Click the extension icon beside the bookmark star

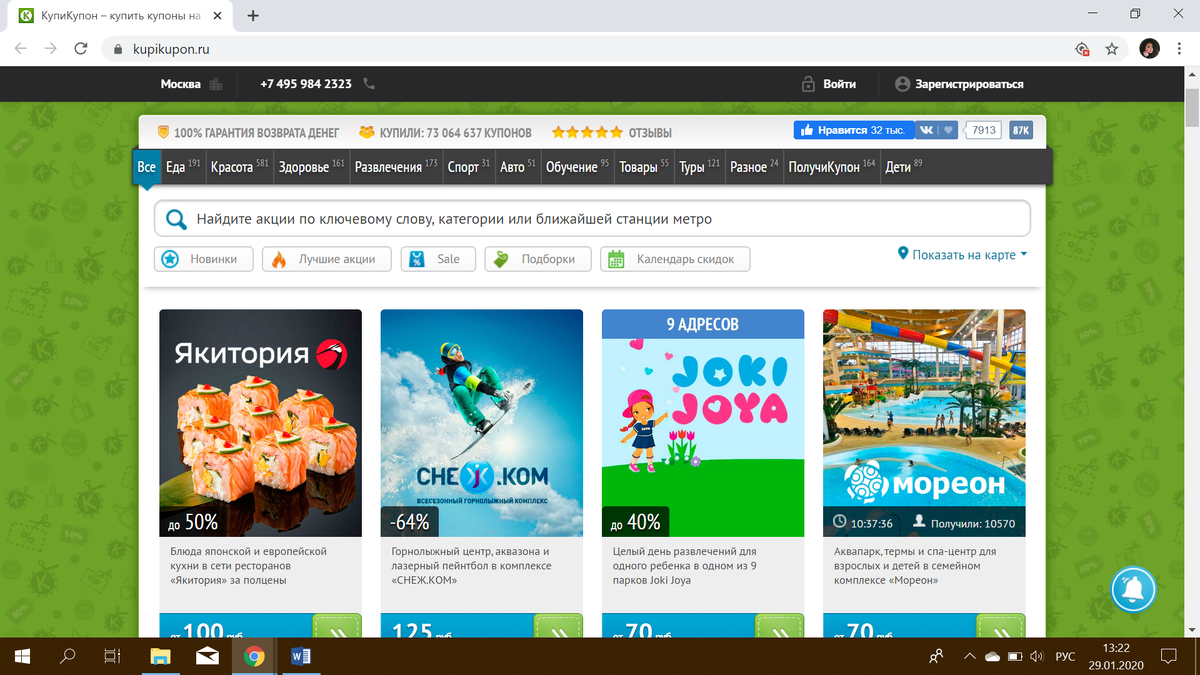click(x=1081, y=48)
